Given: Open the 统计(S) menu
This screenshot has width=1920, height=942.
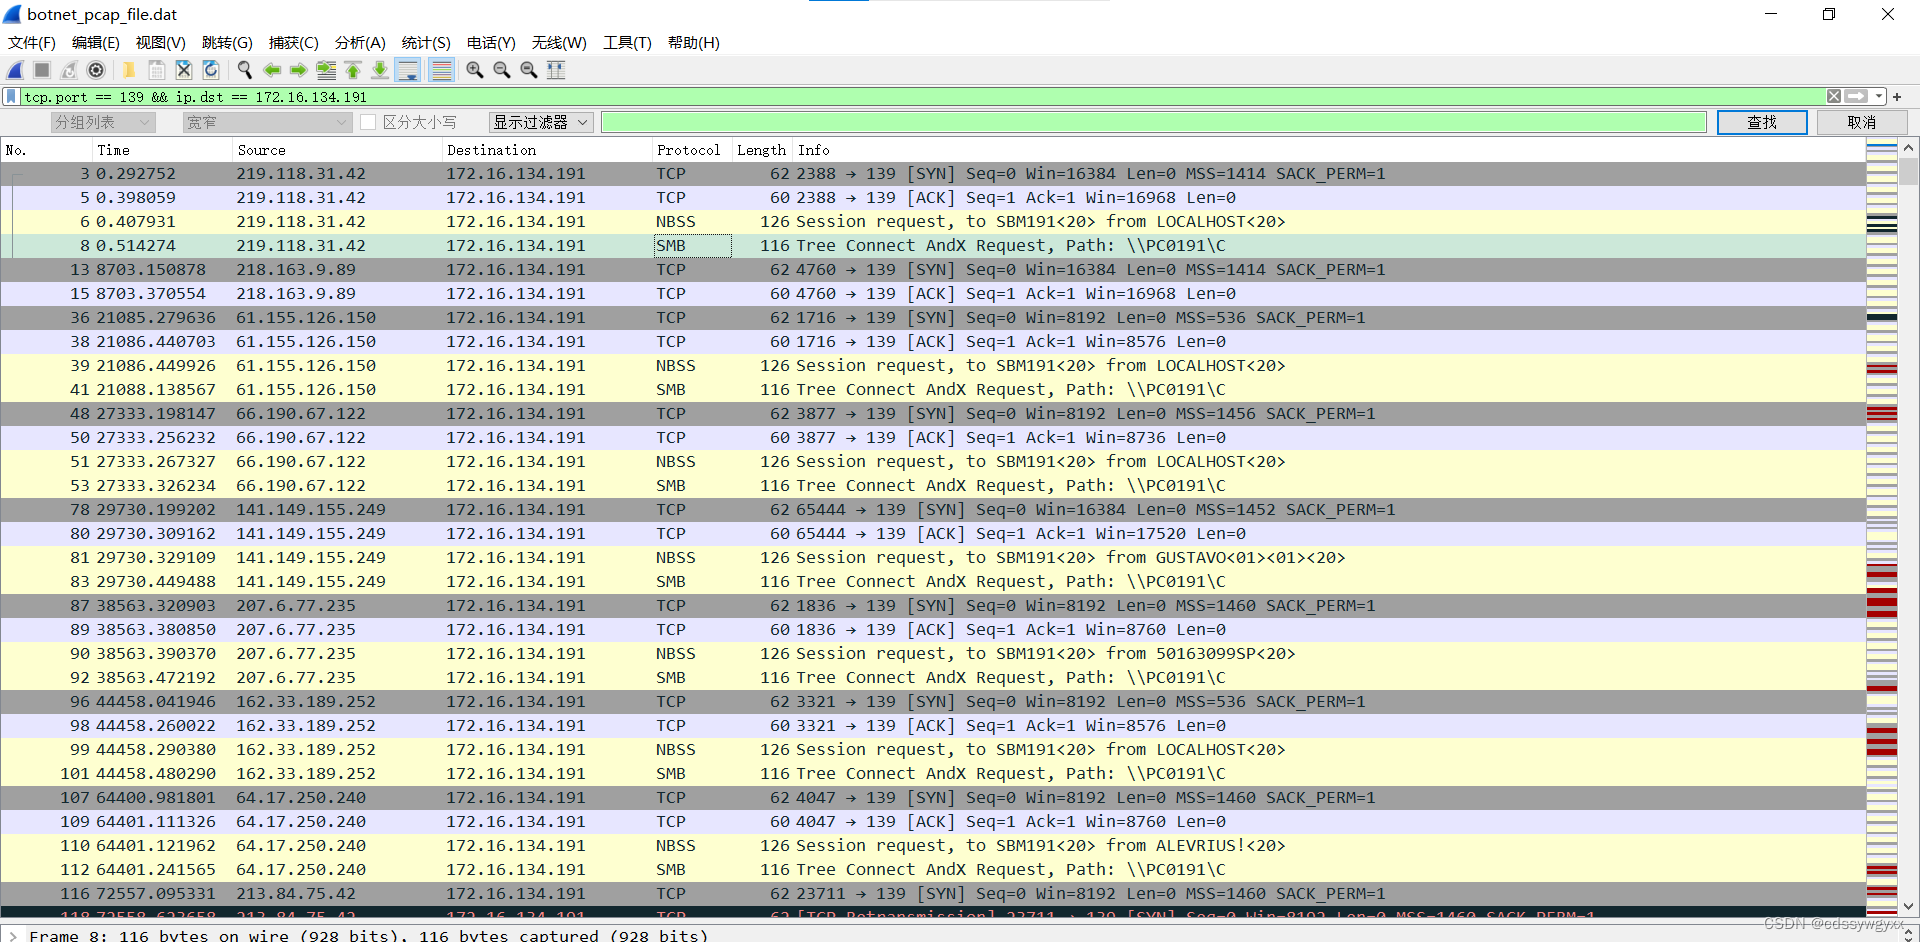Looking at the screenshot, I should (426, 43).
